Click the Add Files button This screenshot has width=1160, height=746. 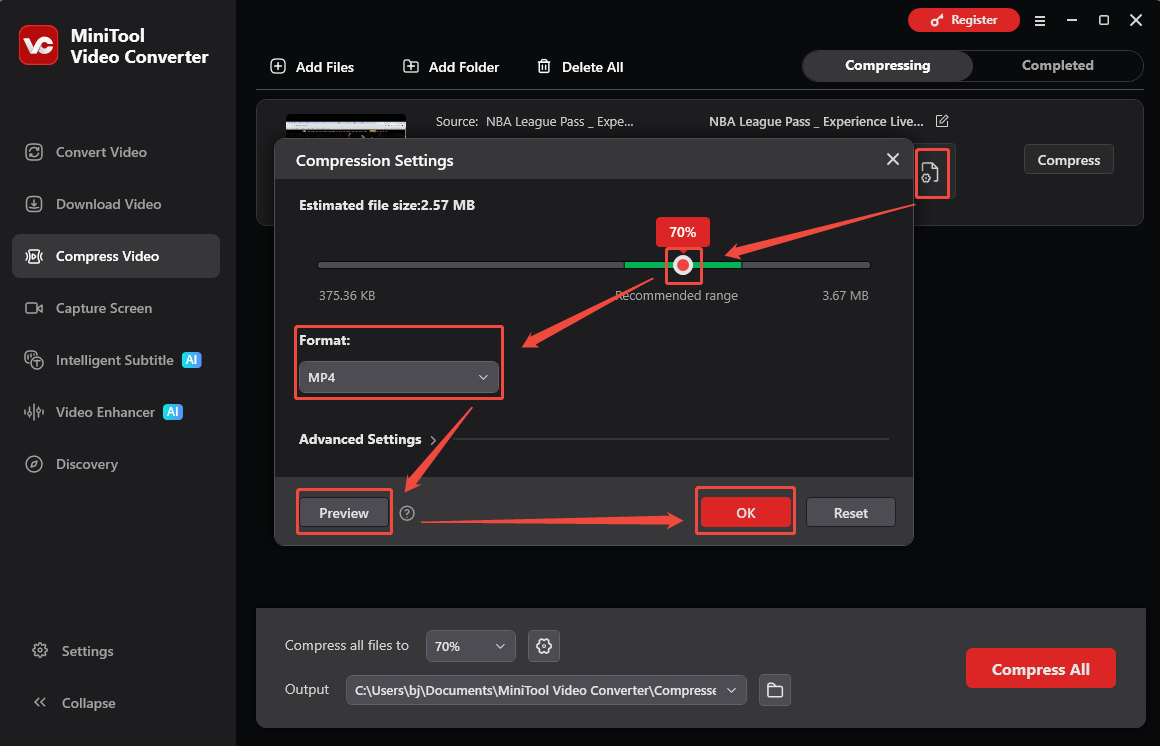click(312, 67)
